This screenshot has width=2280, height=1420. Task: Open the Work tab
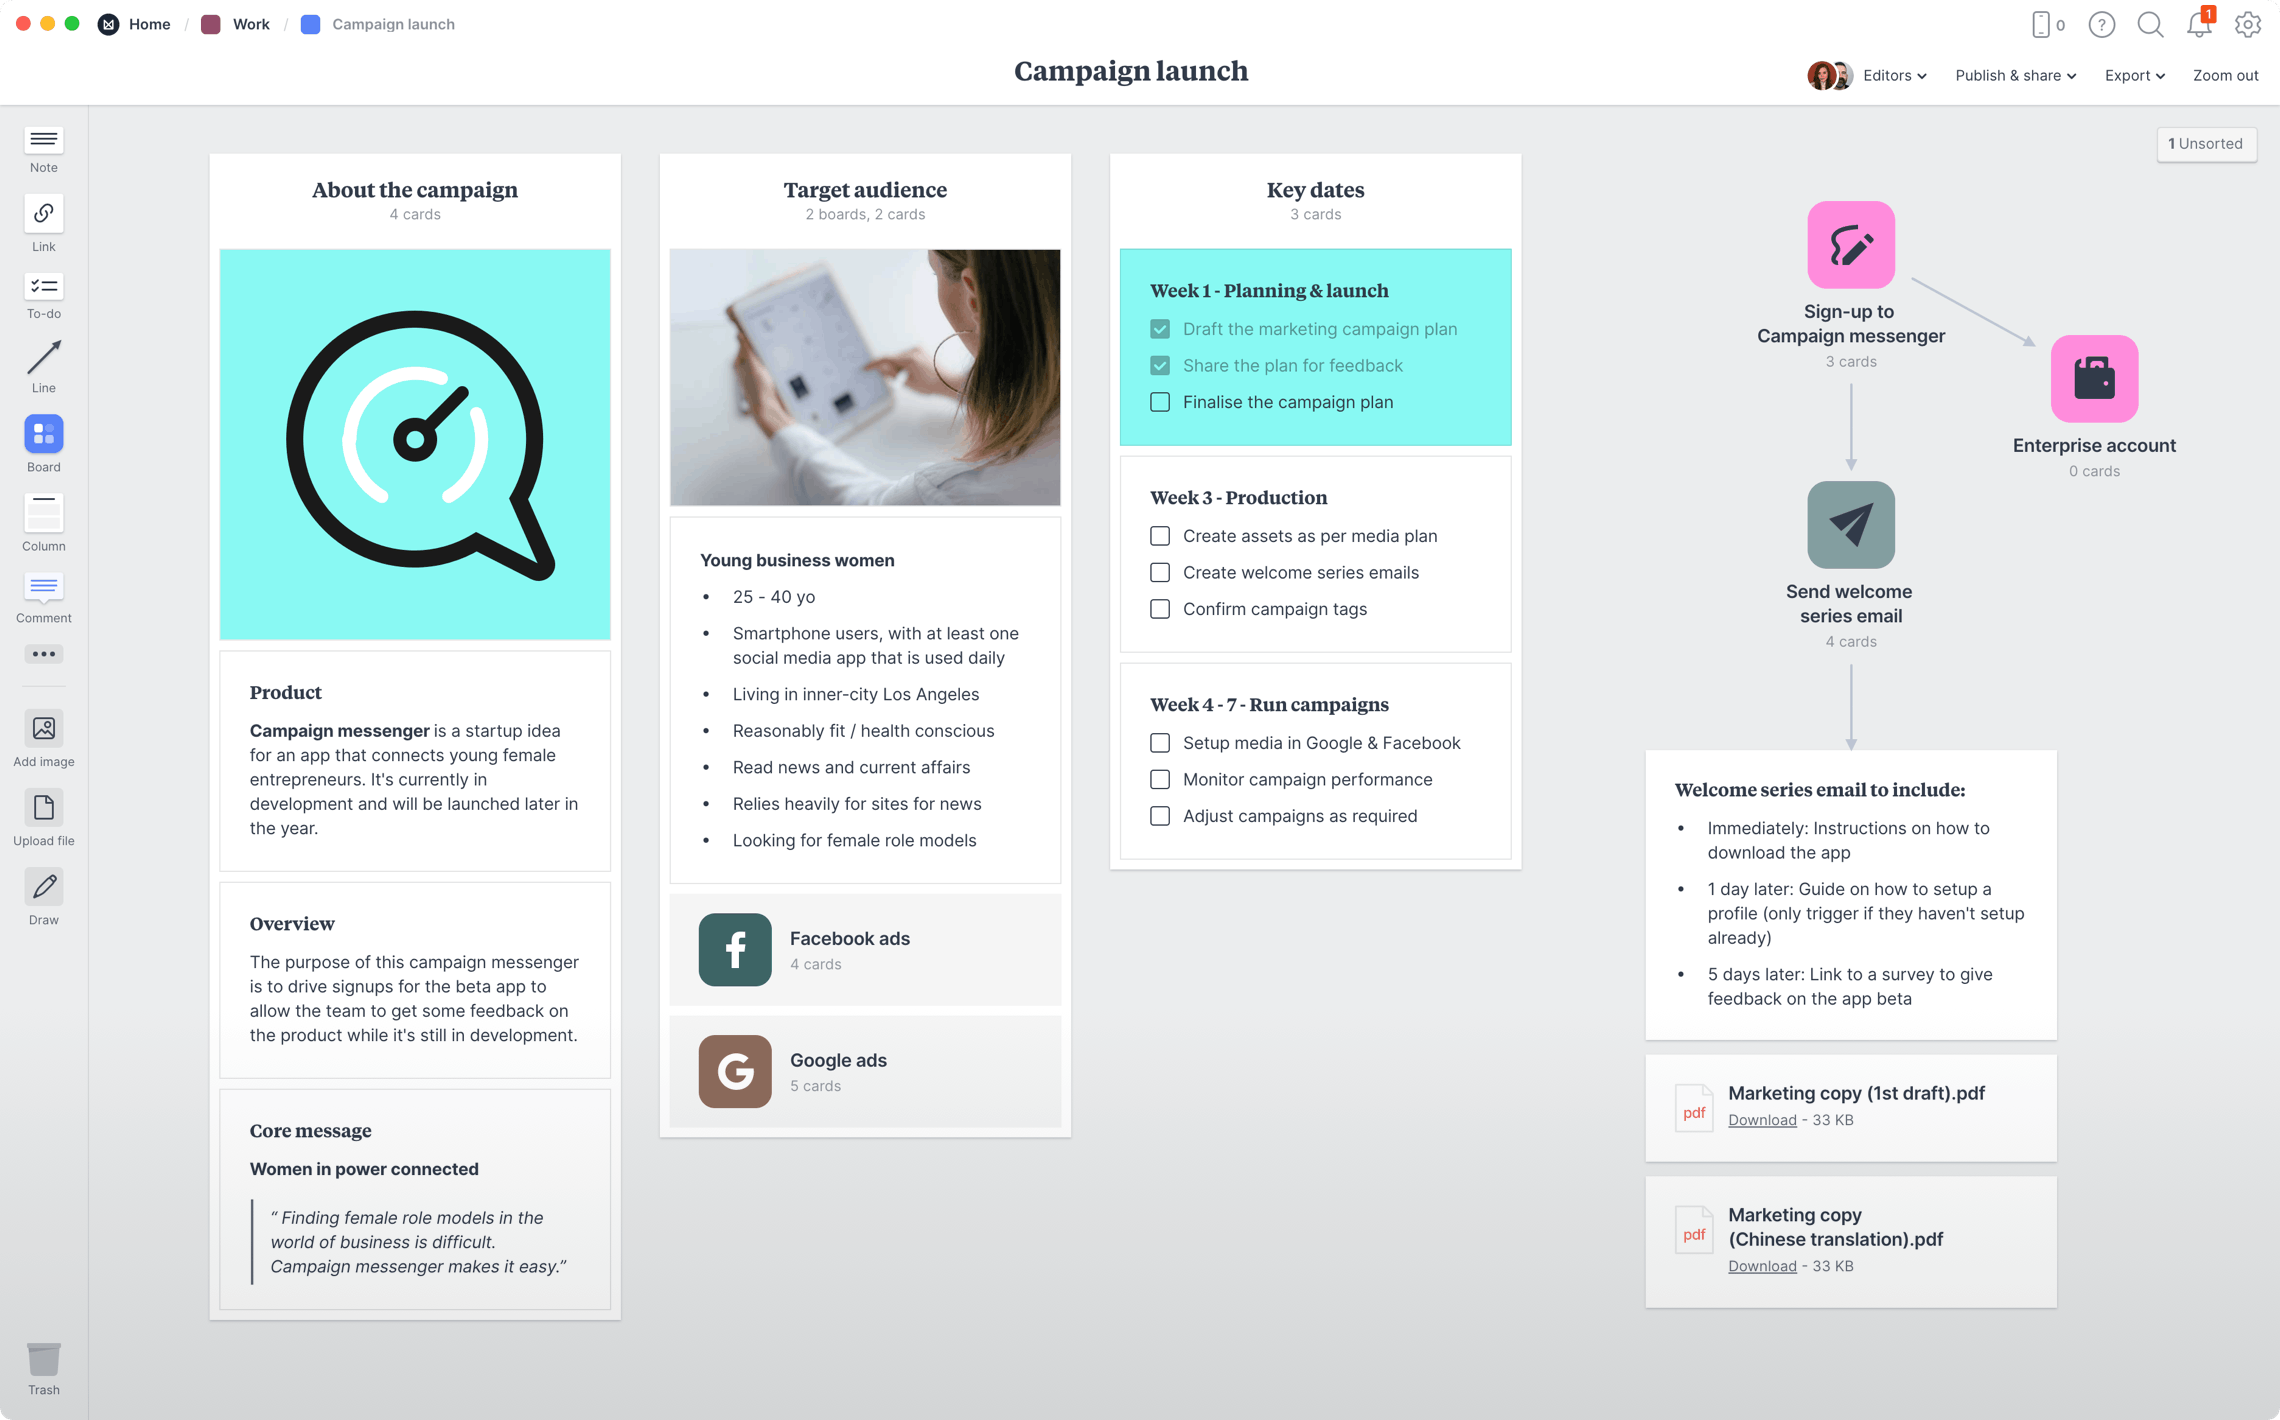[247, 23]
